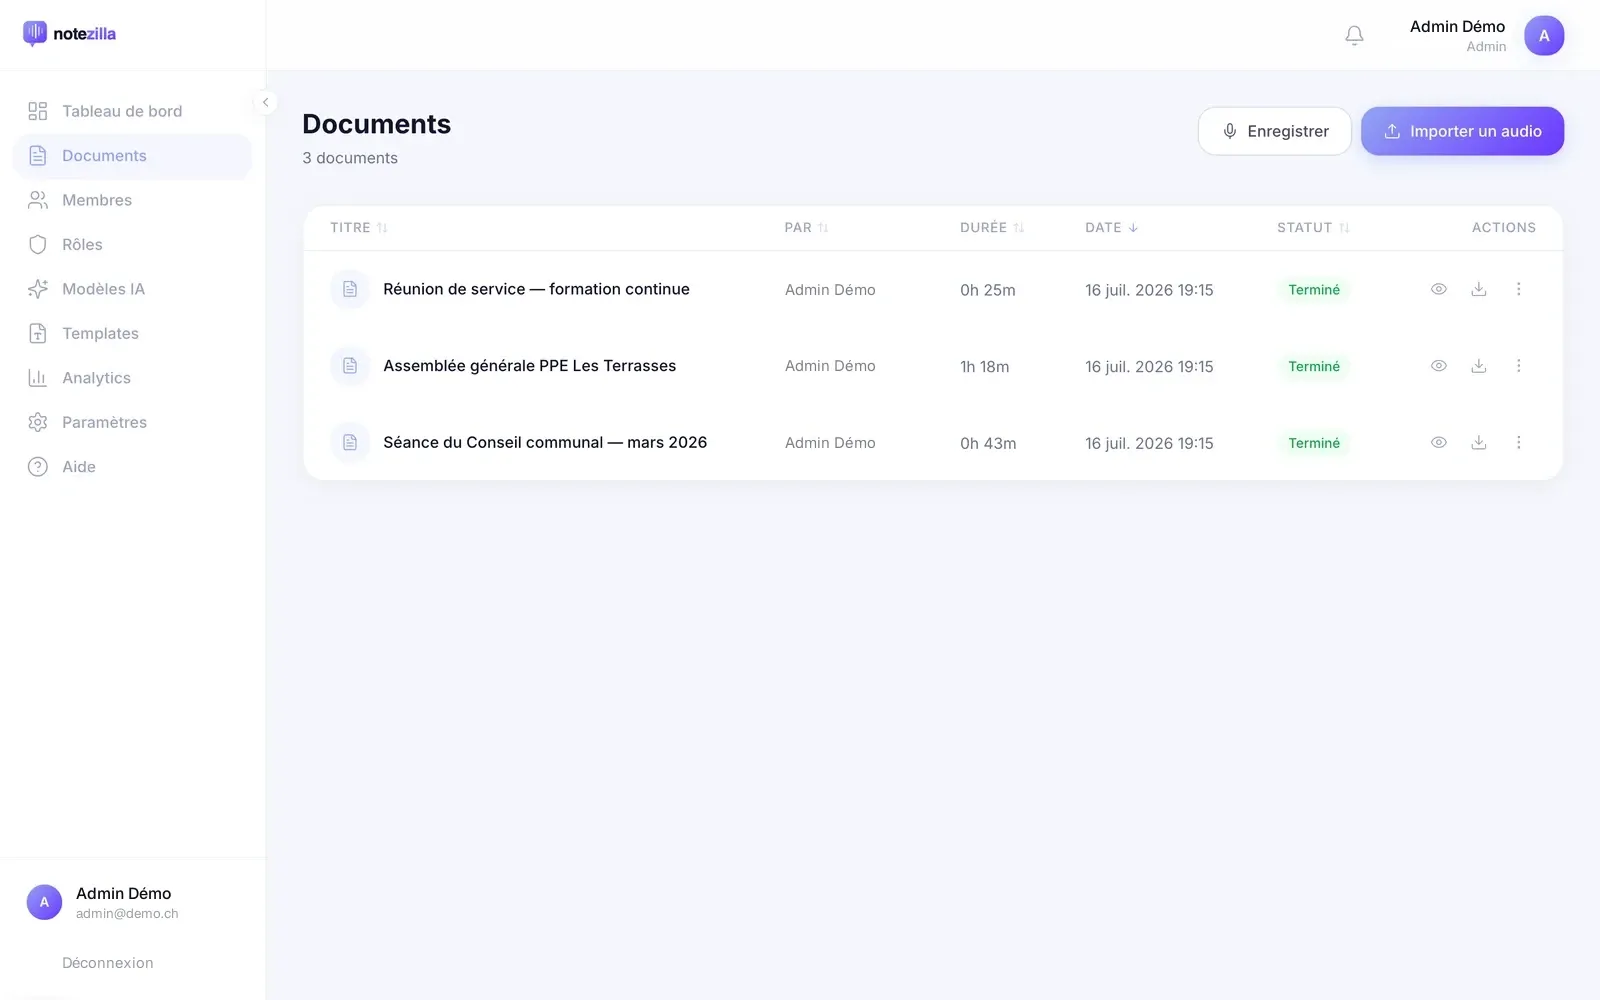Click the notezilla logo
This screenshot has height=1000, width=1600.
(x=70, y=34)
